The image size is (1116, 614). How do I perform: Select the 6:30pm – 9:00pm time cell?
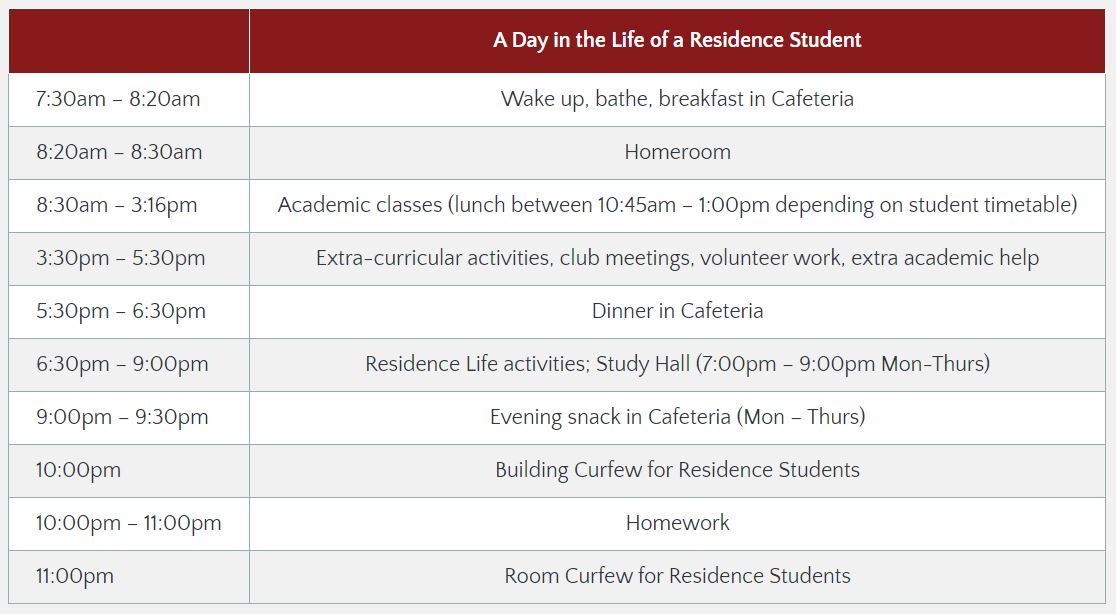(122, 364)
